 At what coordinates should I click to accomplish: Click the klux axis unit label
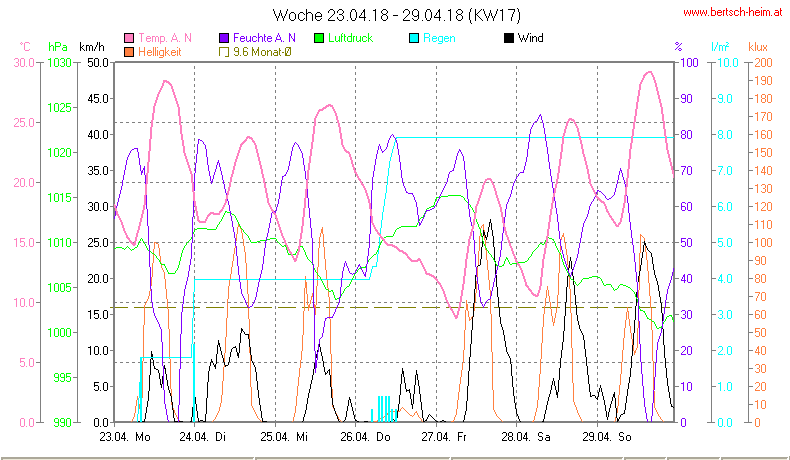pyautogui.click(x=758, y=47)
